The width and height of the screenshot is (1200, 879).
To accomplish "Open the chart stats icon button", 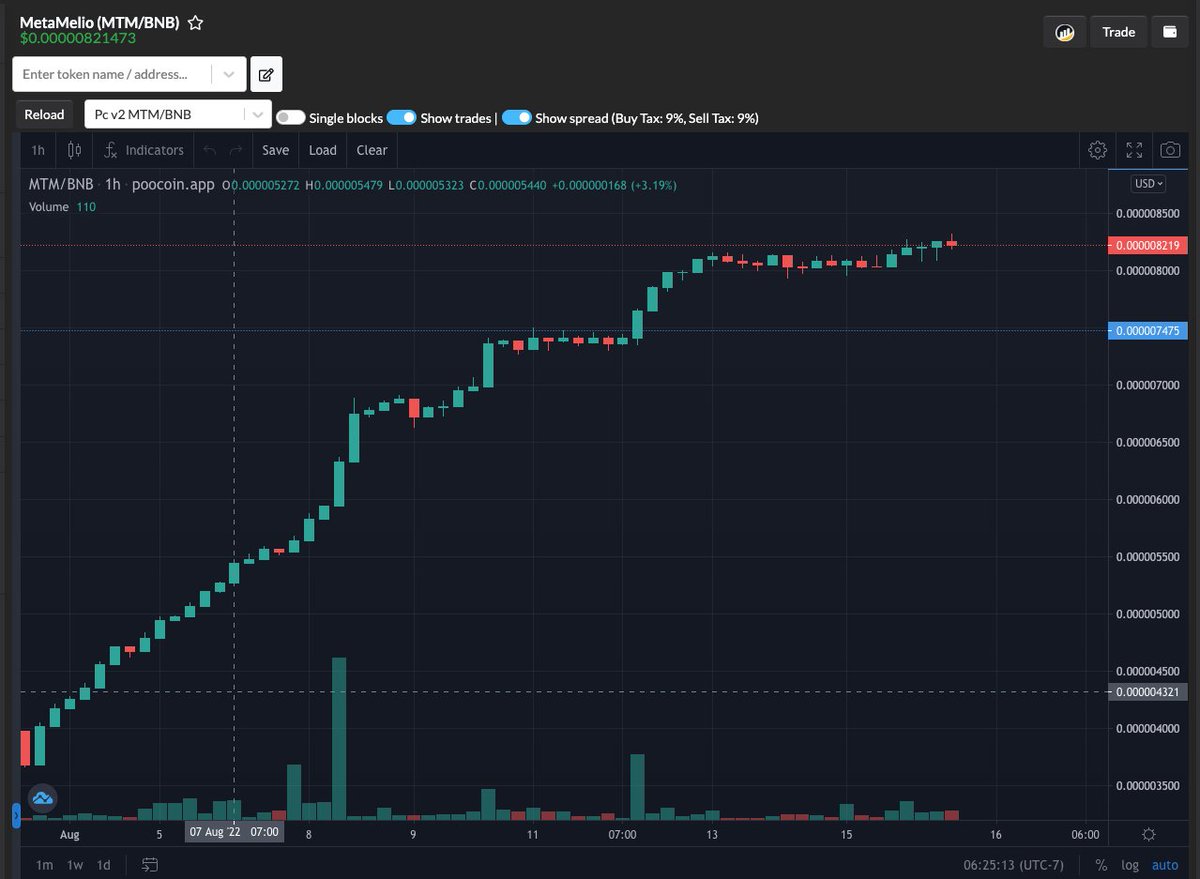I will point(1065,32).
